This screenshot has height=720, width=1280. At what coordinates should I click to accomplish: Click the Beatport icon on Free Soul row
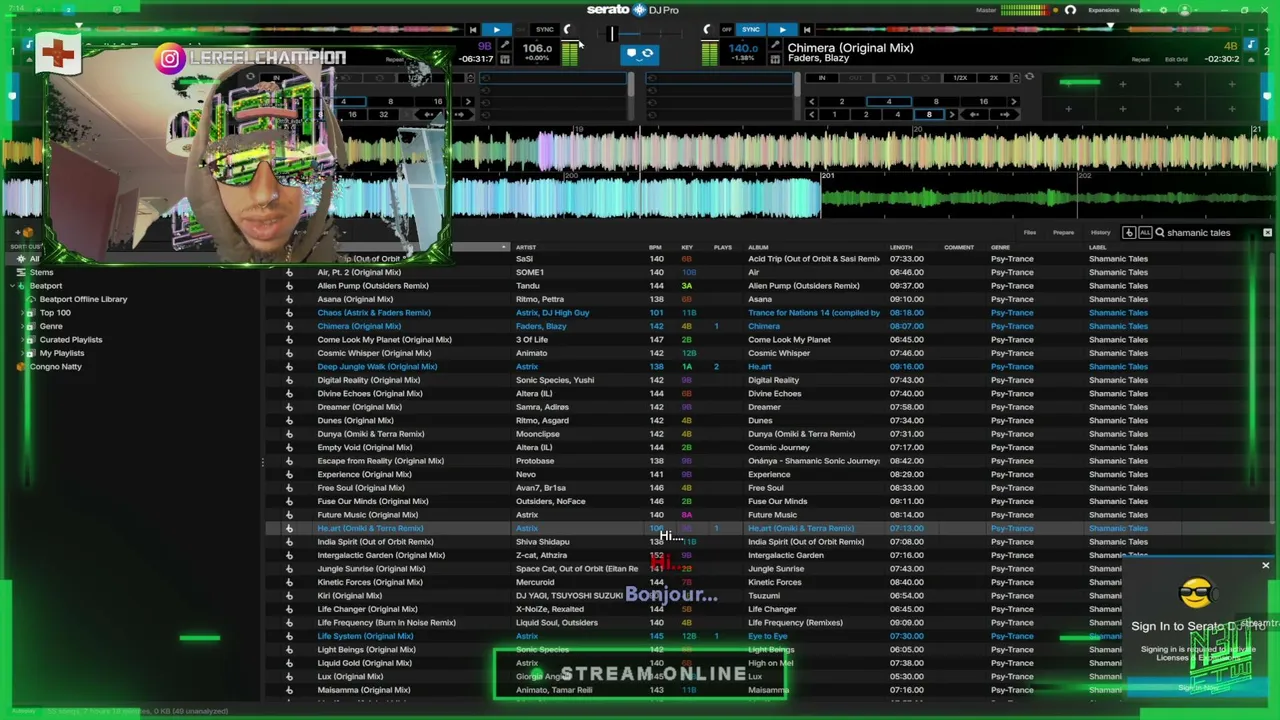pyautogui.click(x=289, y=488)
